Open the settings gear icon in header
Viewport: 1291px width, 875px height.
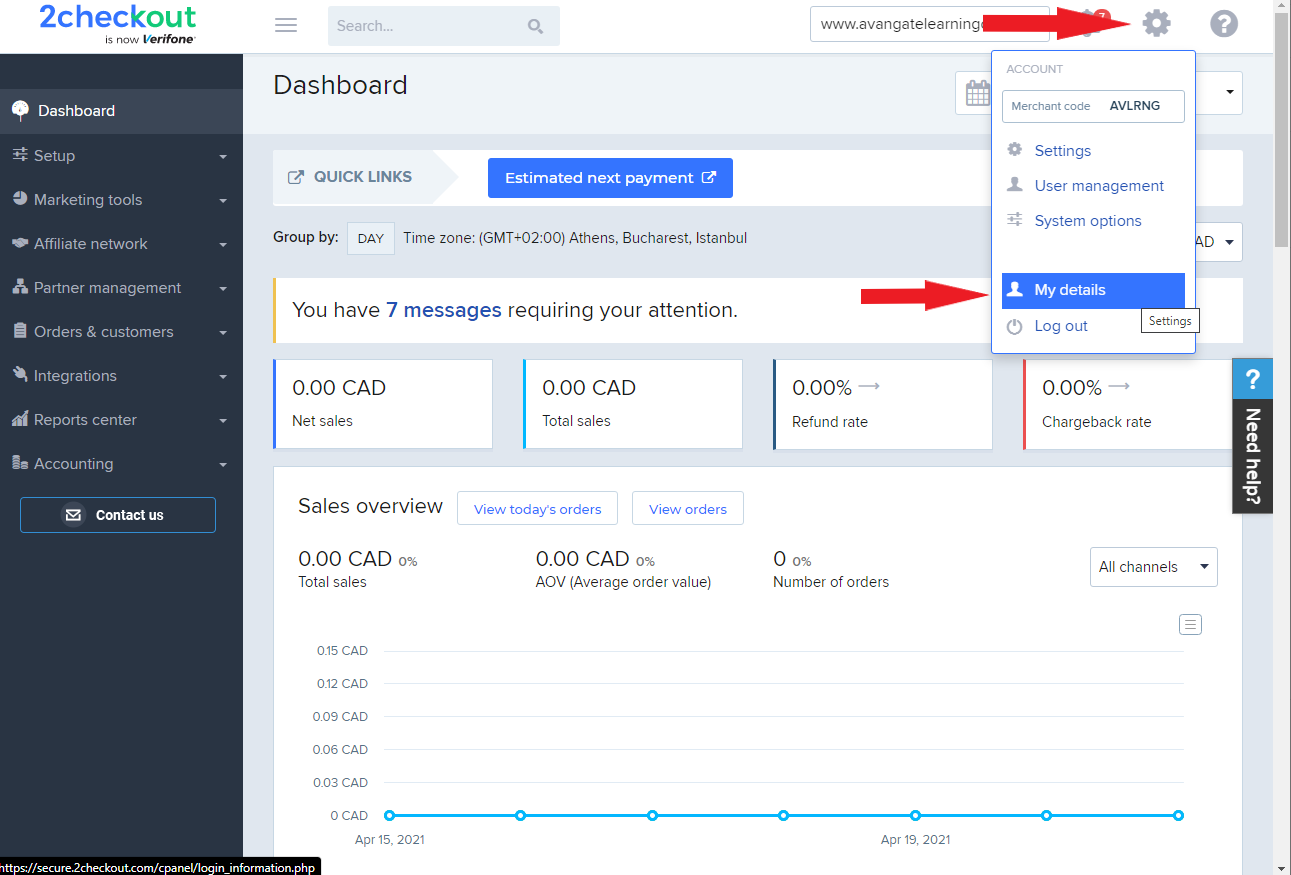(x=1156, y=23)
